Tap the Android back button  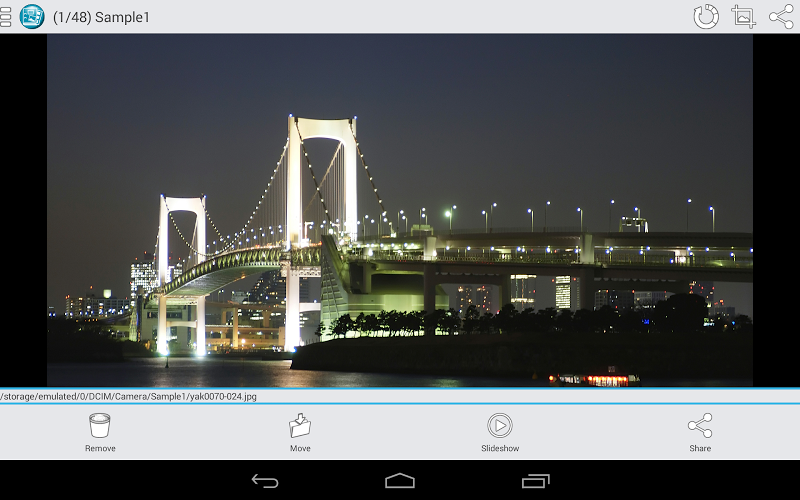(x=265, y=481)
